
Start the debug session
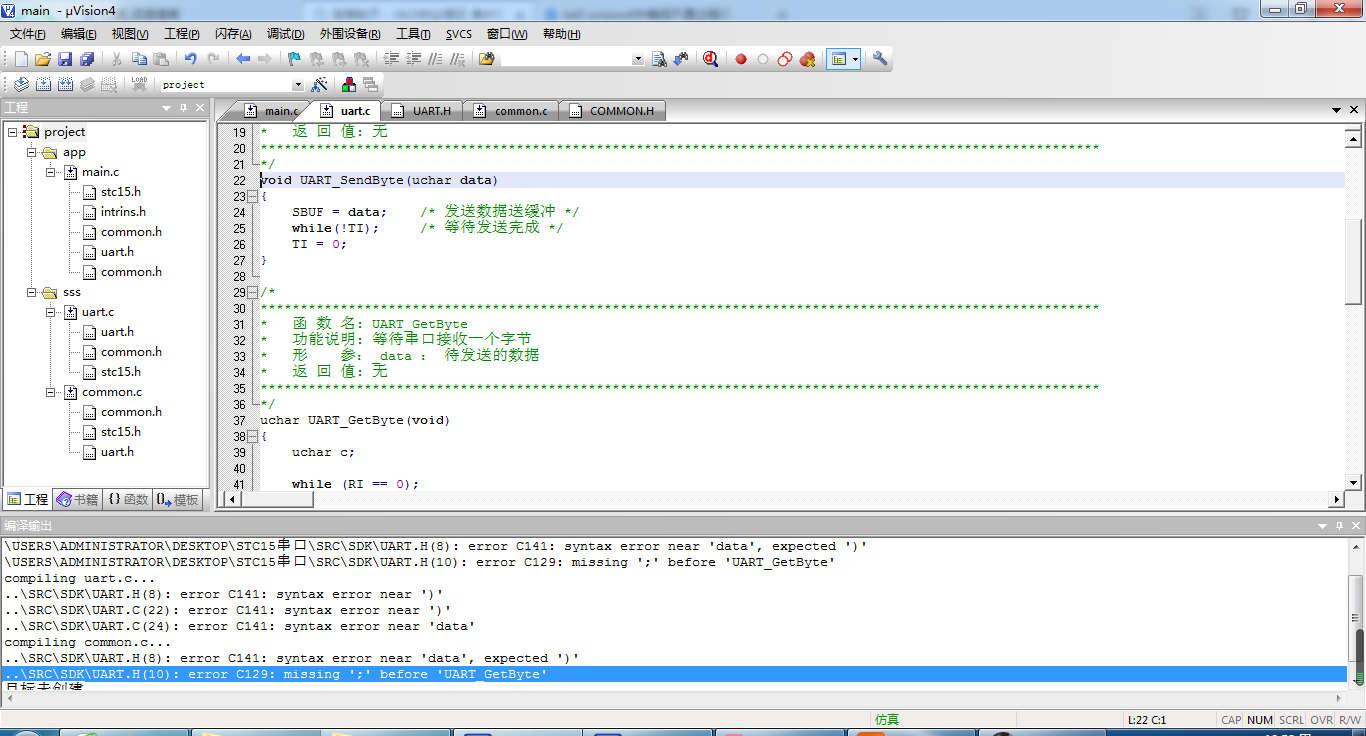[x=710, y=60]
